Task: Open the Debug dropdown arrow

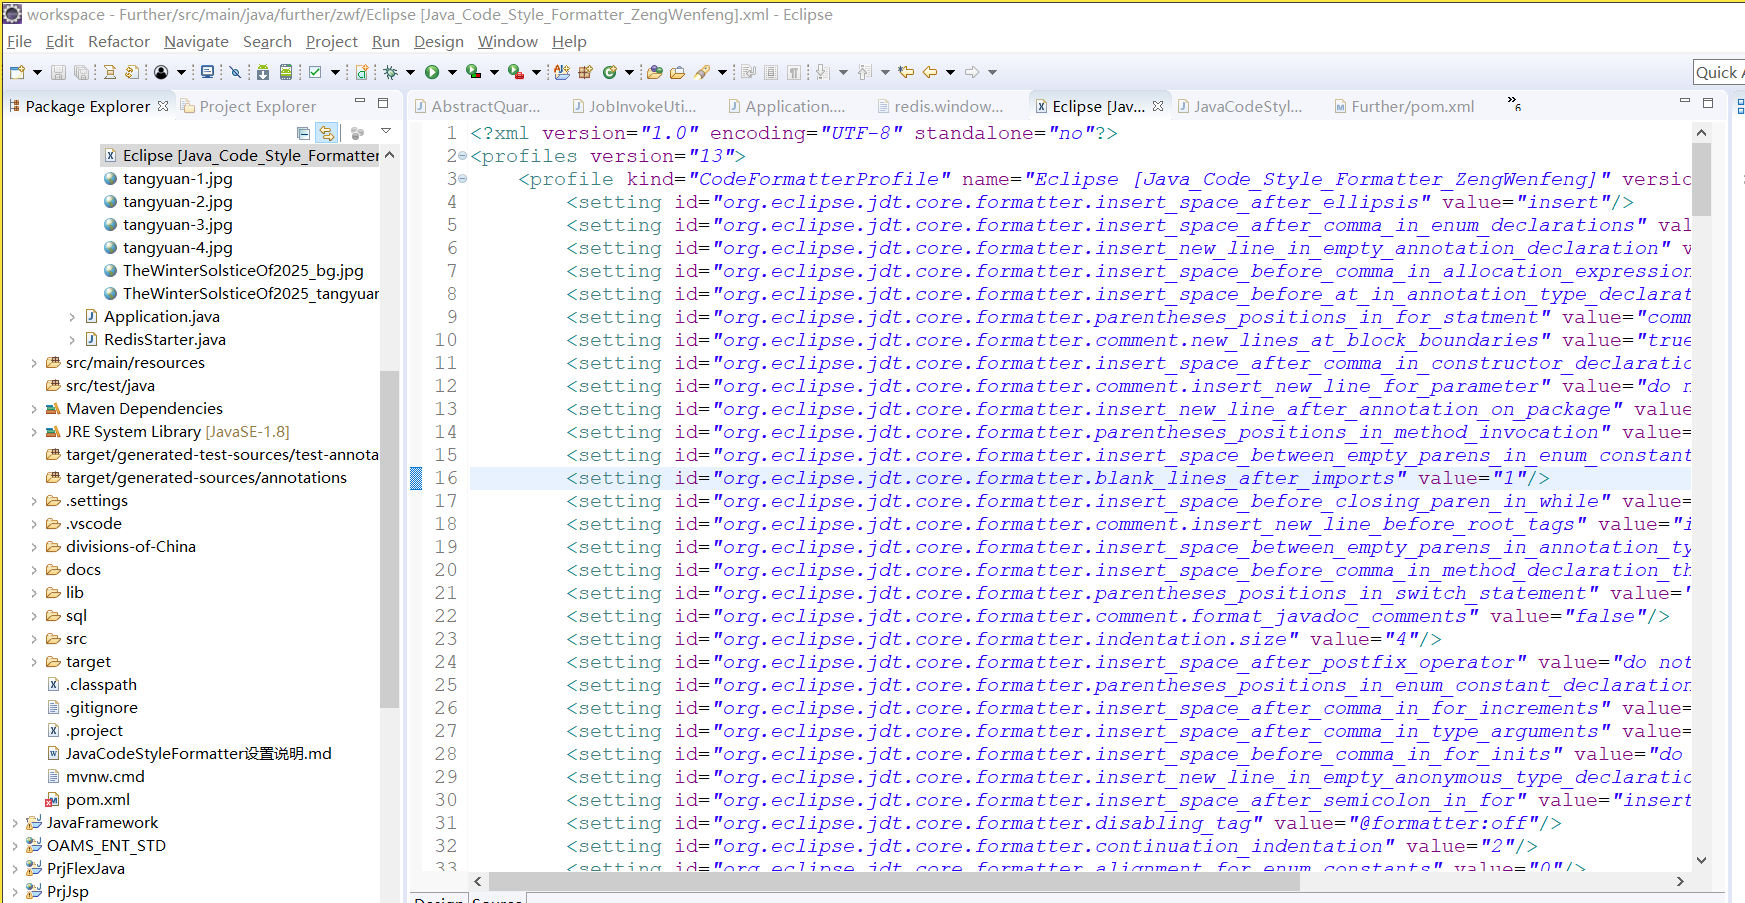Action: click(410, 72)
